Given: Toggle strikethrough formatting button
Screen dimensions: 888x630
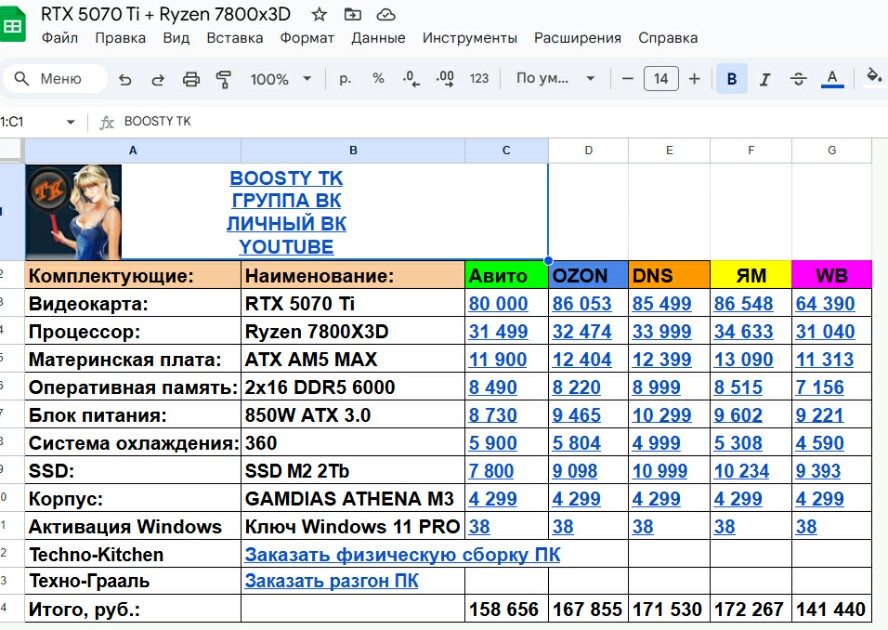Looking at the screenshot, I should pyautogui.click(x=799, y=79).
